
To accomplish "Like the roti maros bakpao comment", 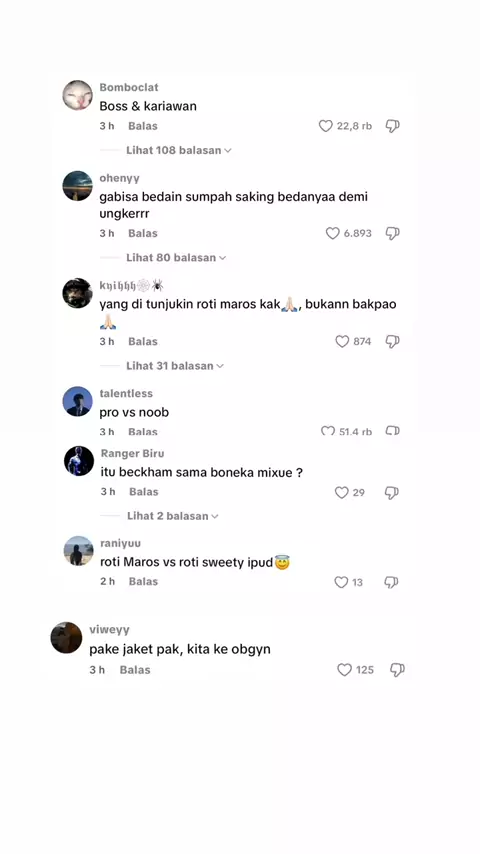I will [342, 341].
